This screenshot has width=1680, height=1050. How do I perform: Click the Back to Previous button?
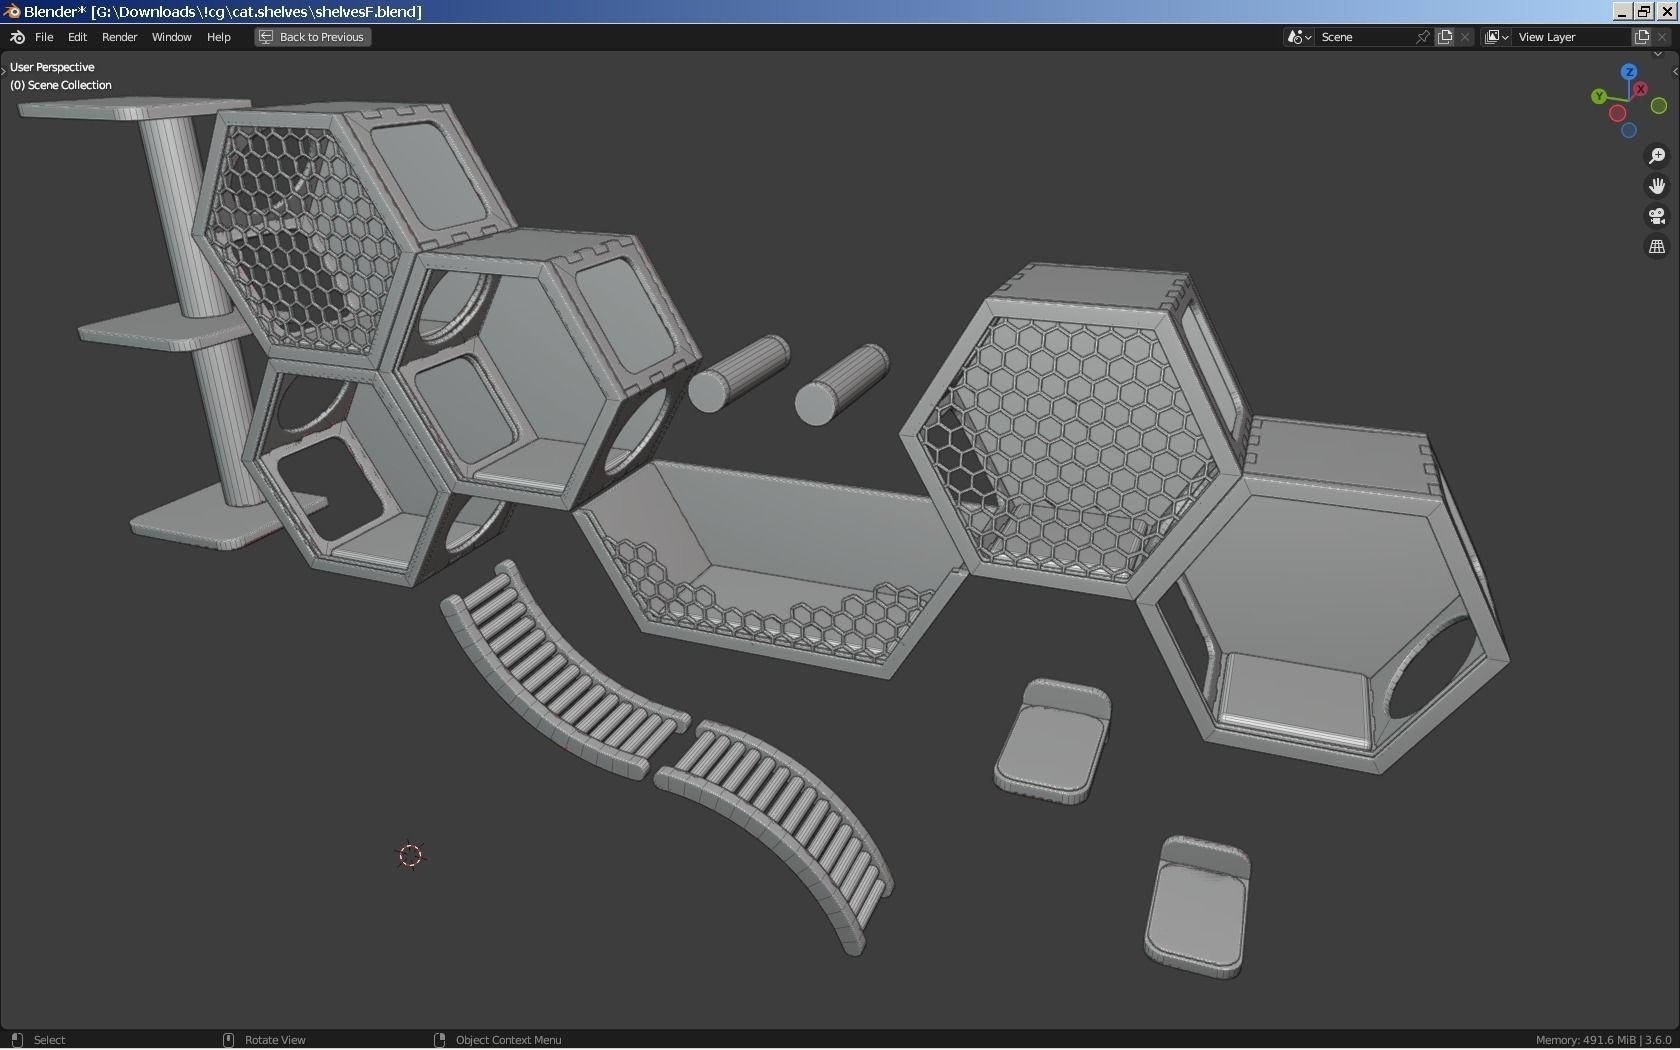coord(312,37)
